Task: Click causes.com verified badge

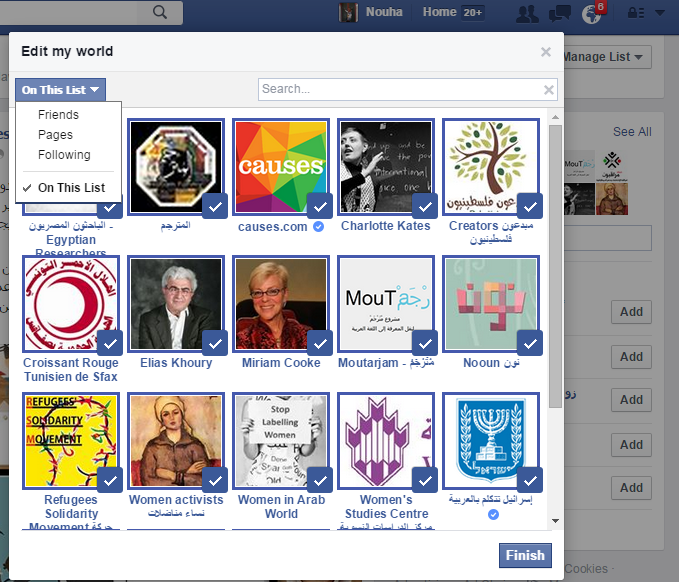Action: click(318, 226)
